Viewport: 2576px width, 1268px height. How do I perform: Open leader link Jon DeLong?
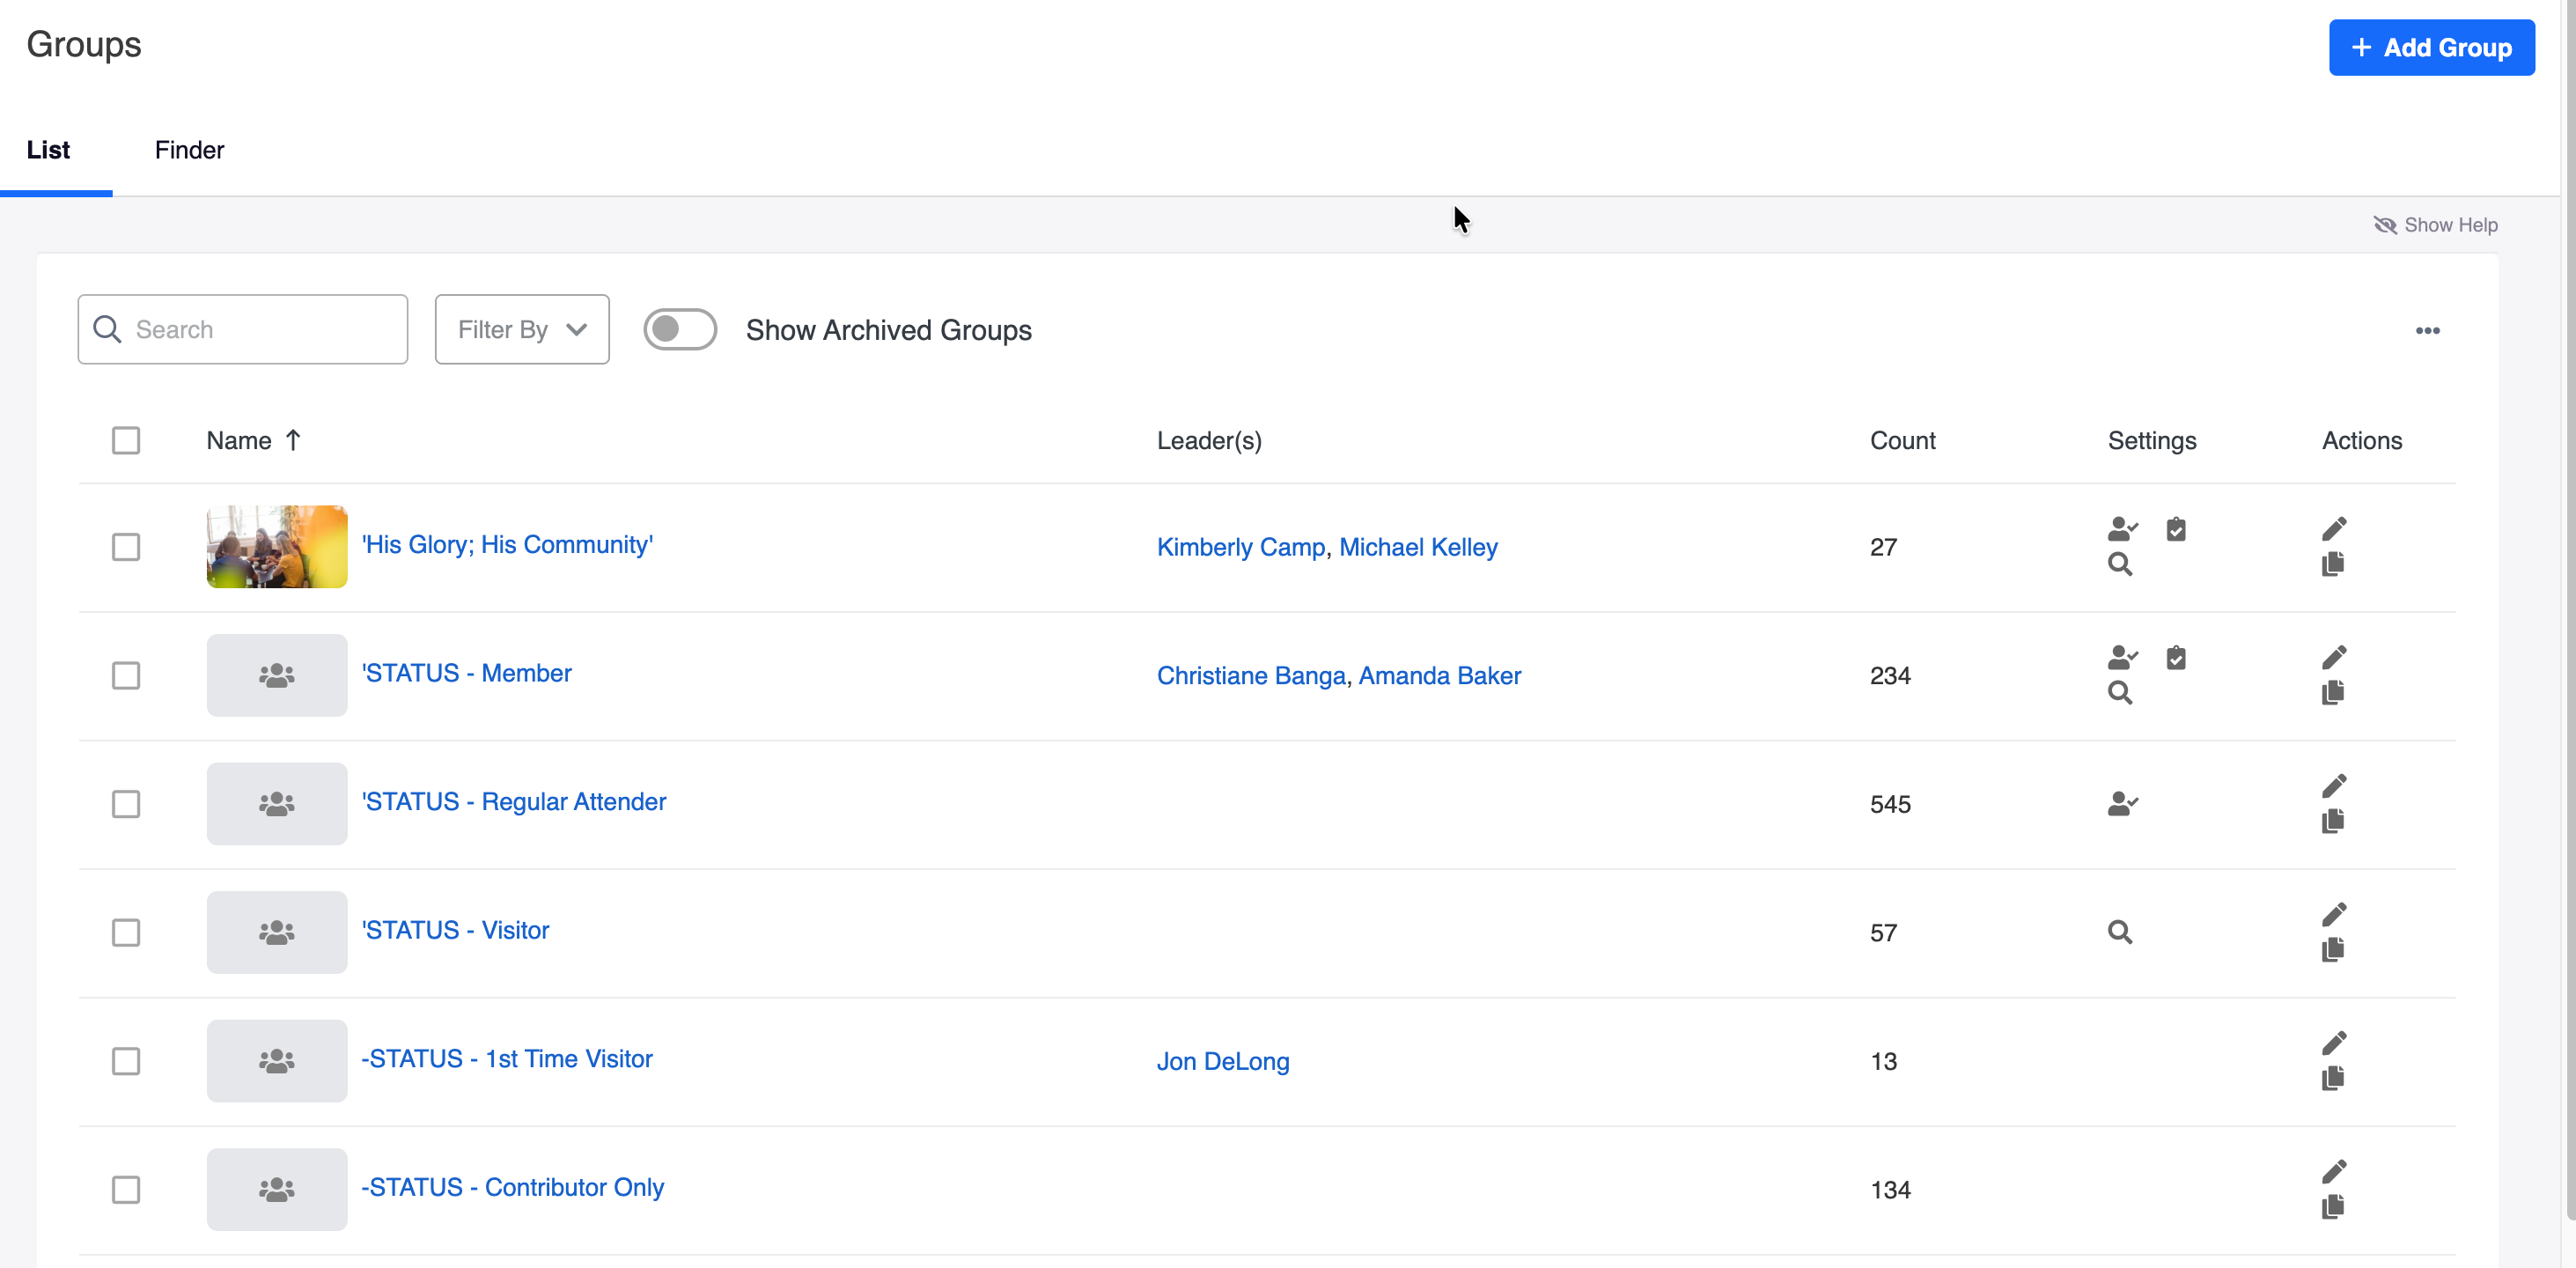click(1222, 1061)
